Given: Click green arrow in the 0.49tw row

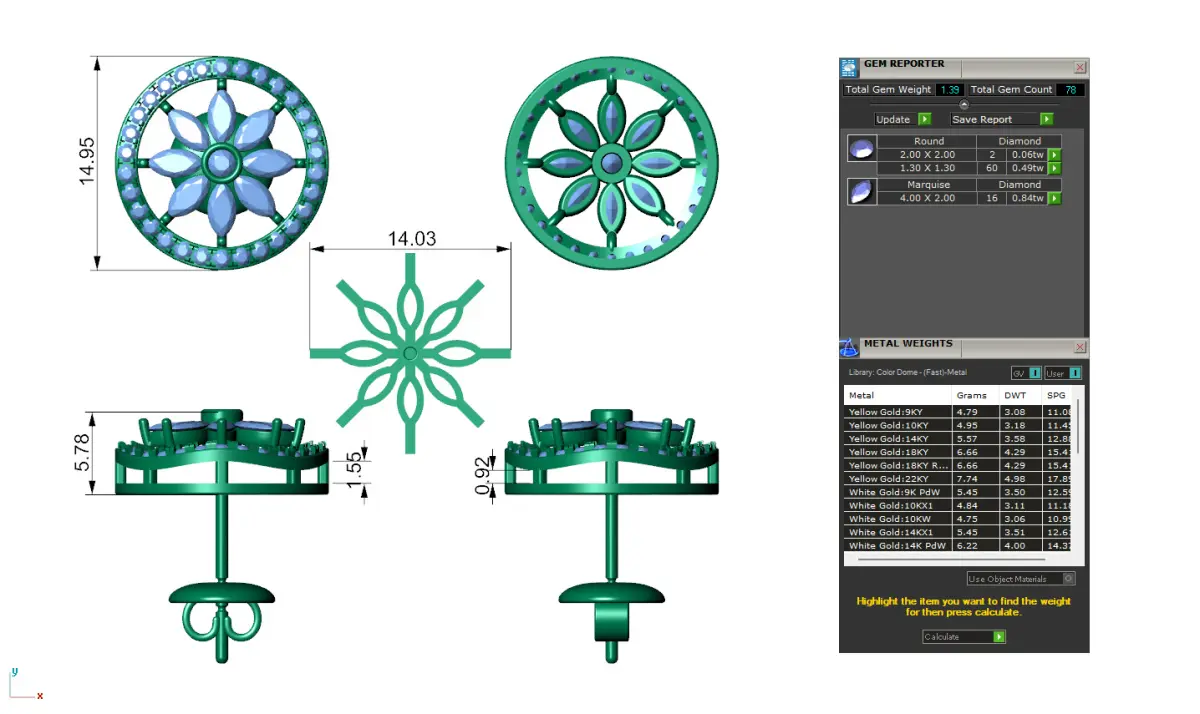Looking at the screenshot, I should click(1054, 168).
